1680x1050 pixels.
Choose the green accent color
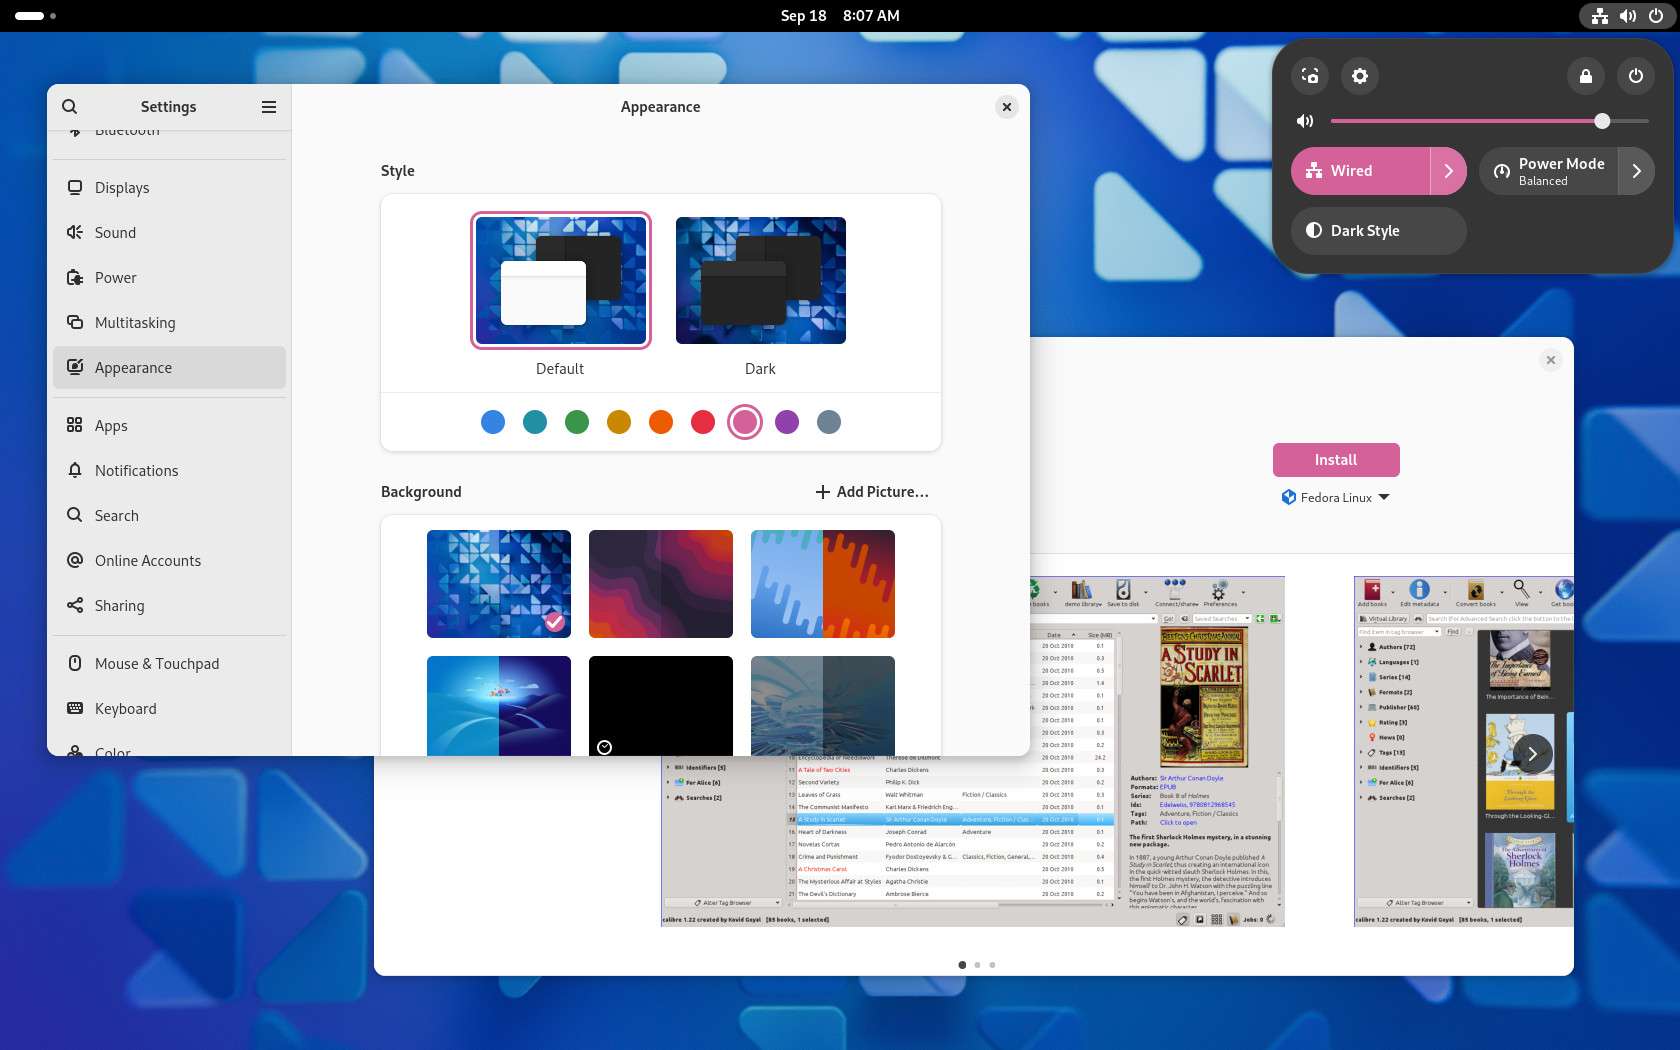[577, 422]
